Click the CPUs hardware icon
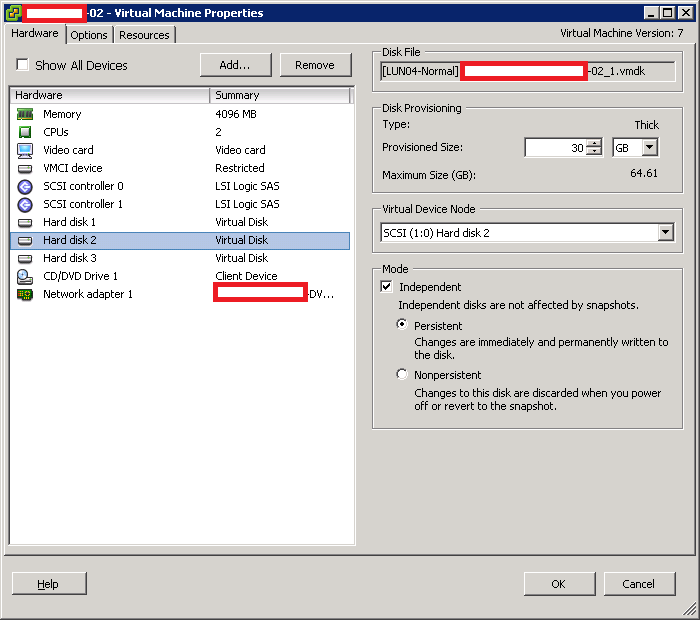 tap(25, 132)
